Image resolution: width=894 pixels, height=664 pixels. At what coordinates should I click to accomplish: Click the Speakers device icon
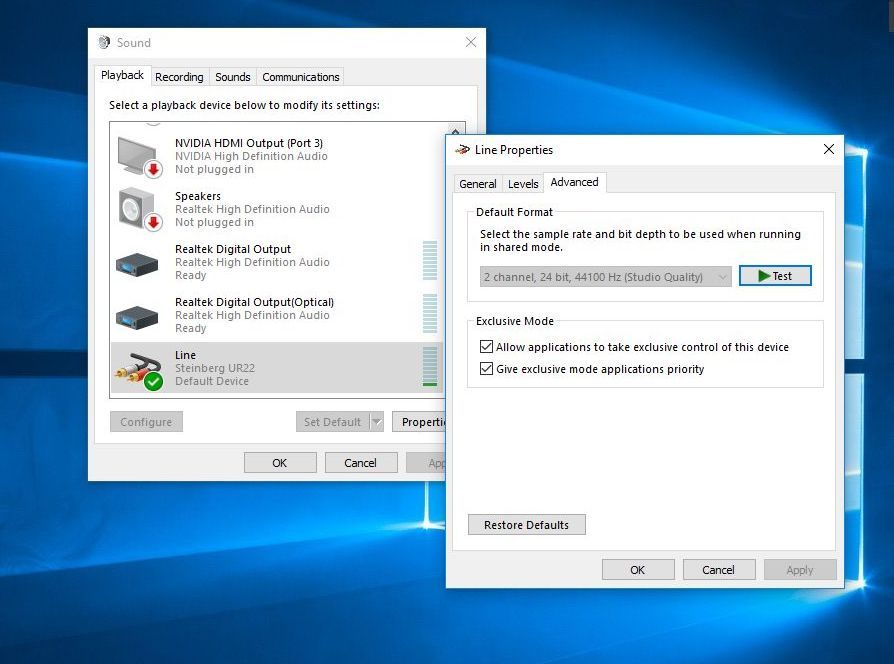139,209
